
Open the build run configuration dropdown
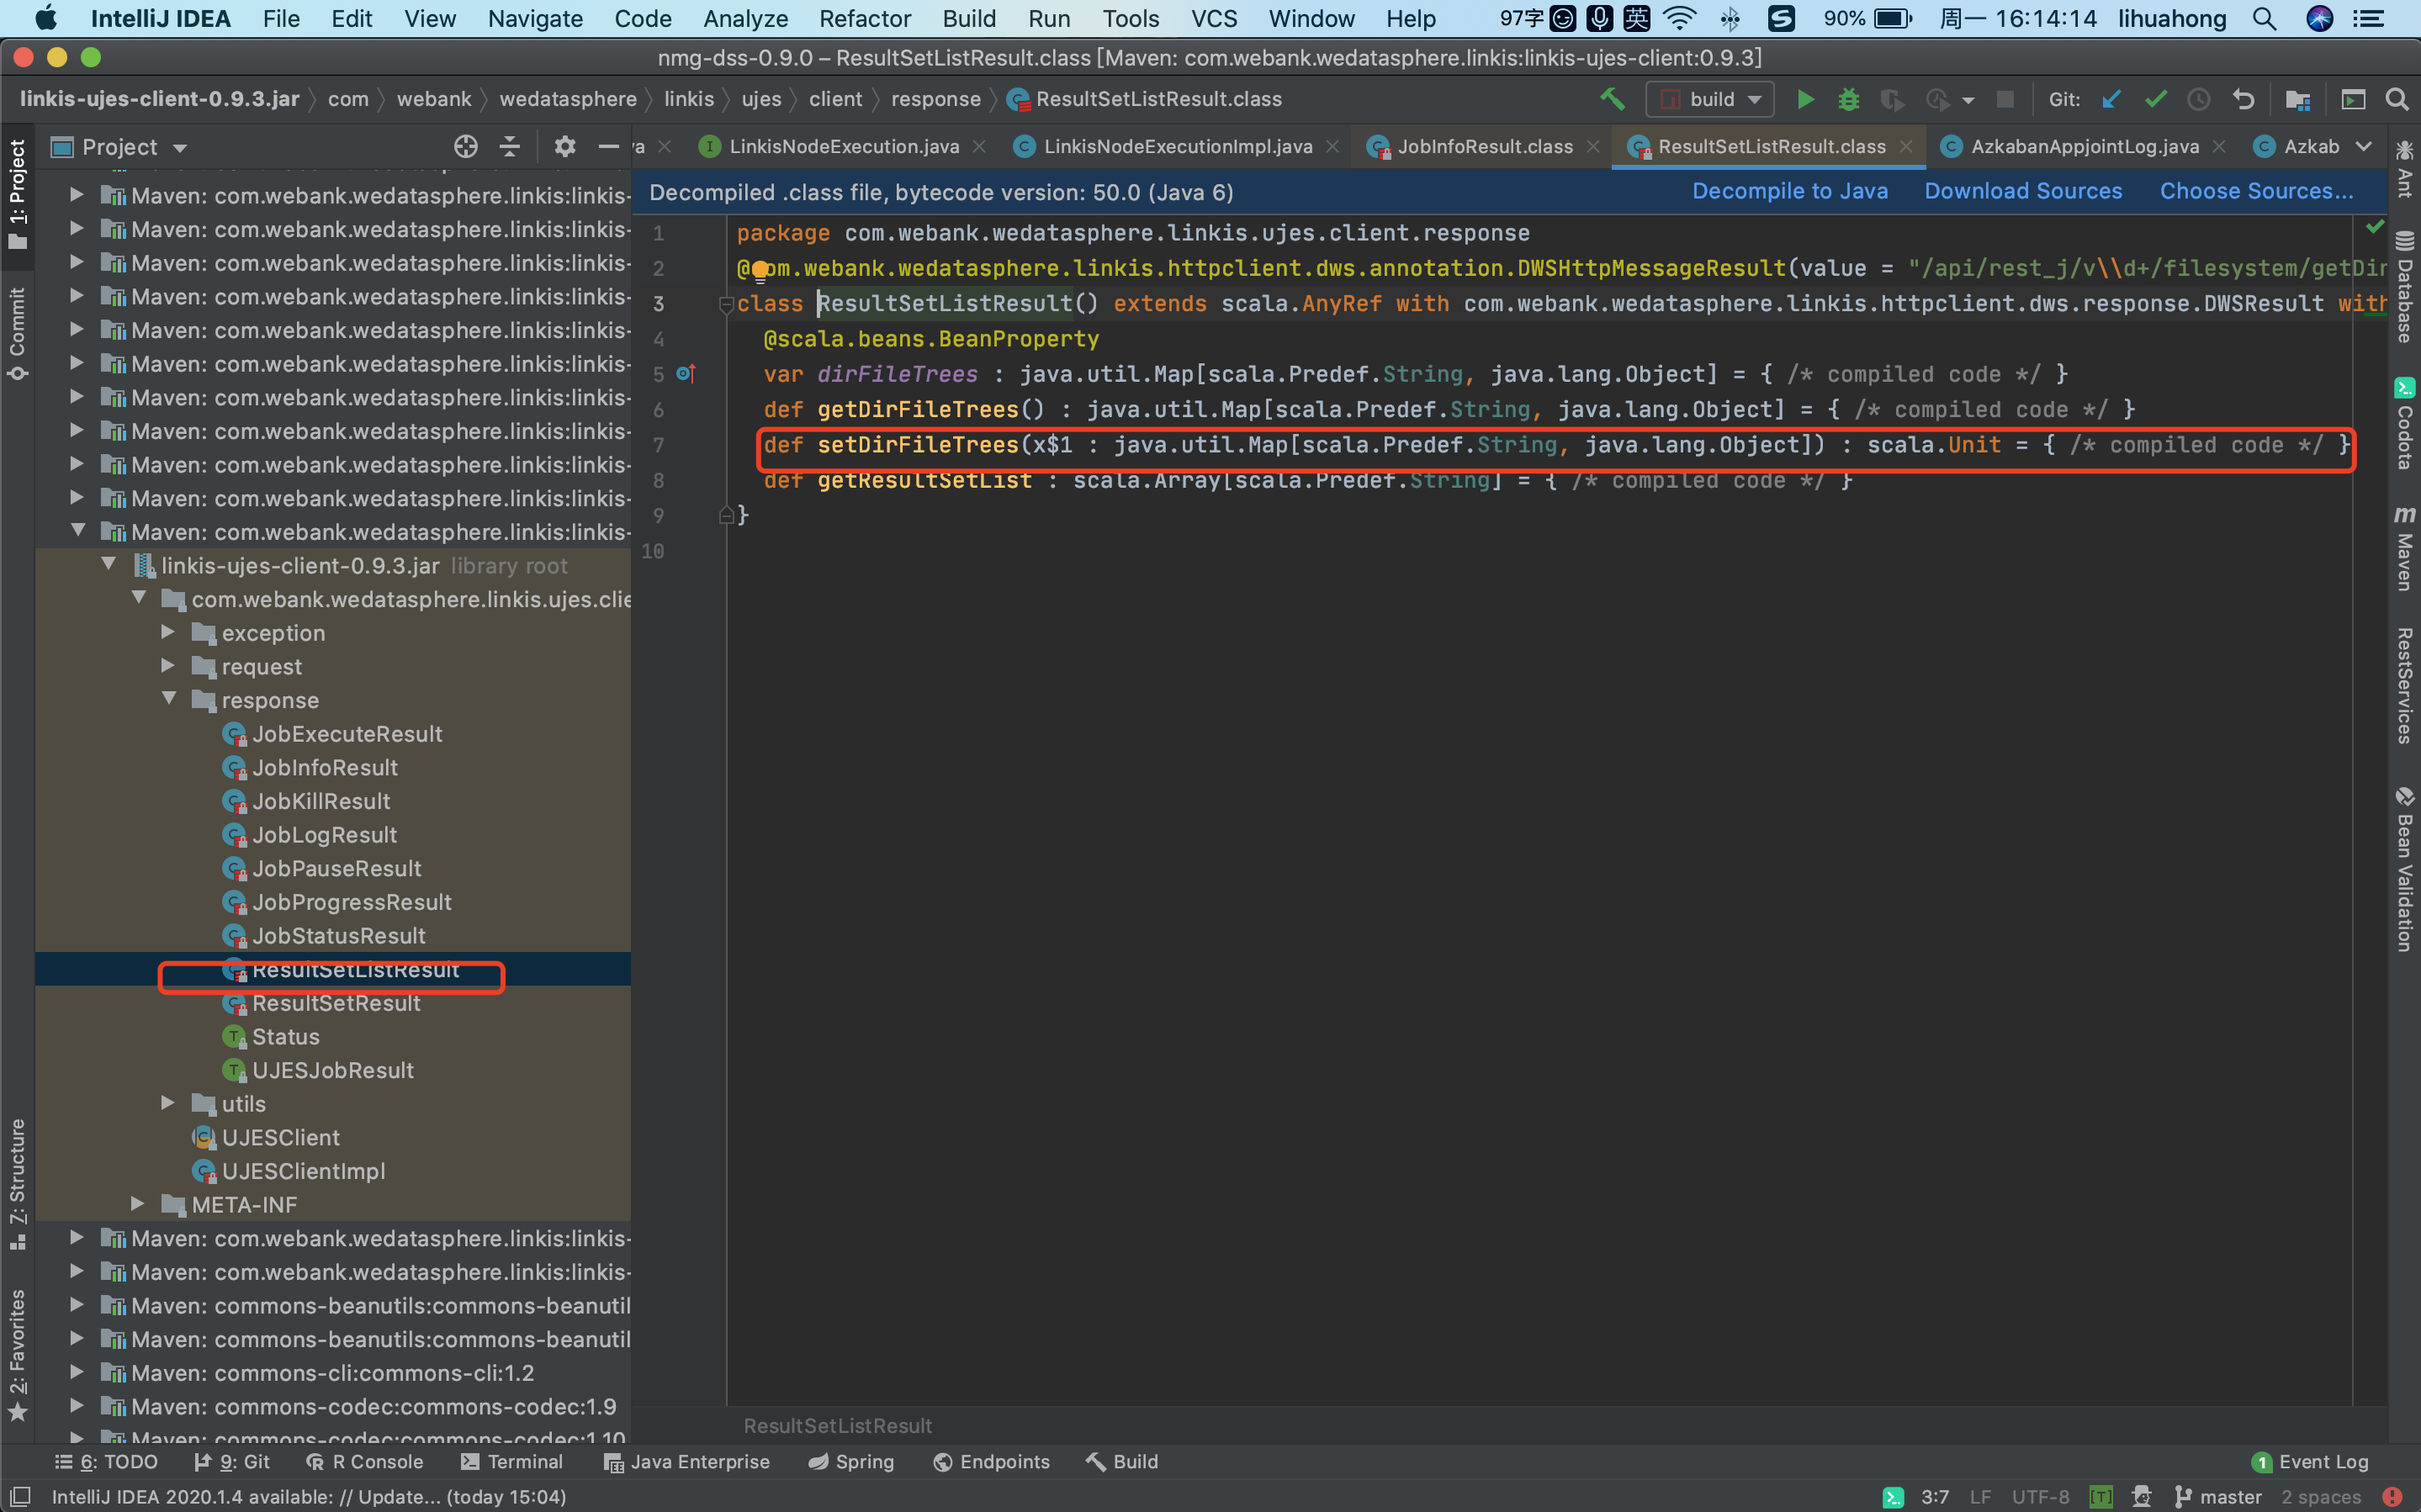click(1710, 99)
